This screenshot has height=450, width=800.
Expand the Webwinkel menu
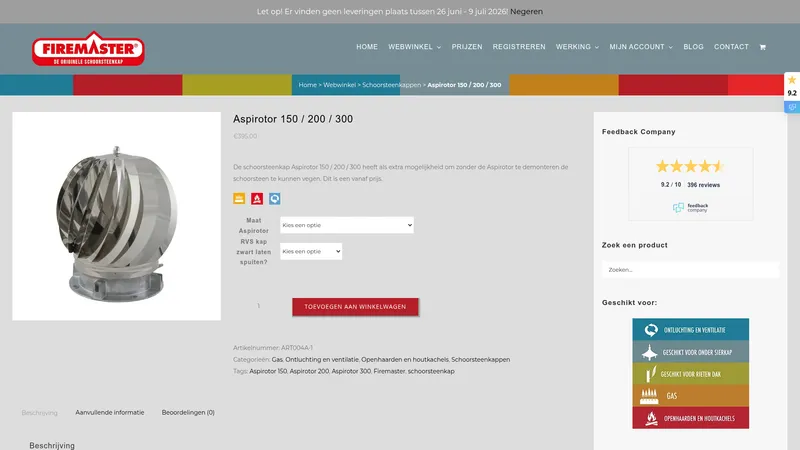[414, 47]
